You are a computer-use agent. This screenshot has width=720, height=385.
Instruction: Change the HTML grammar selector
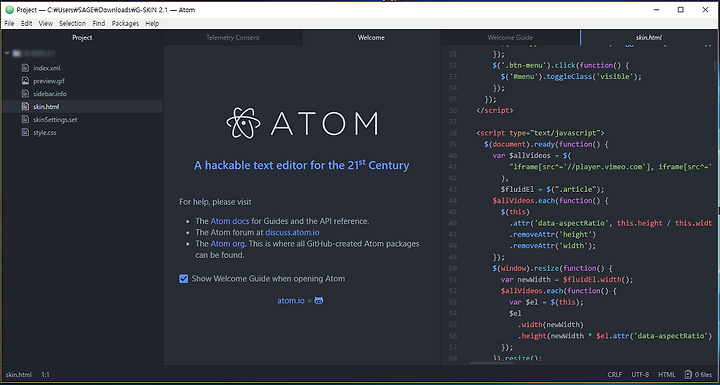[667, 374]
